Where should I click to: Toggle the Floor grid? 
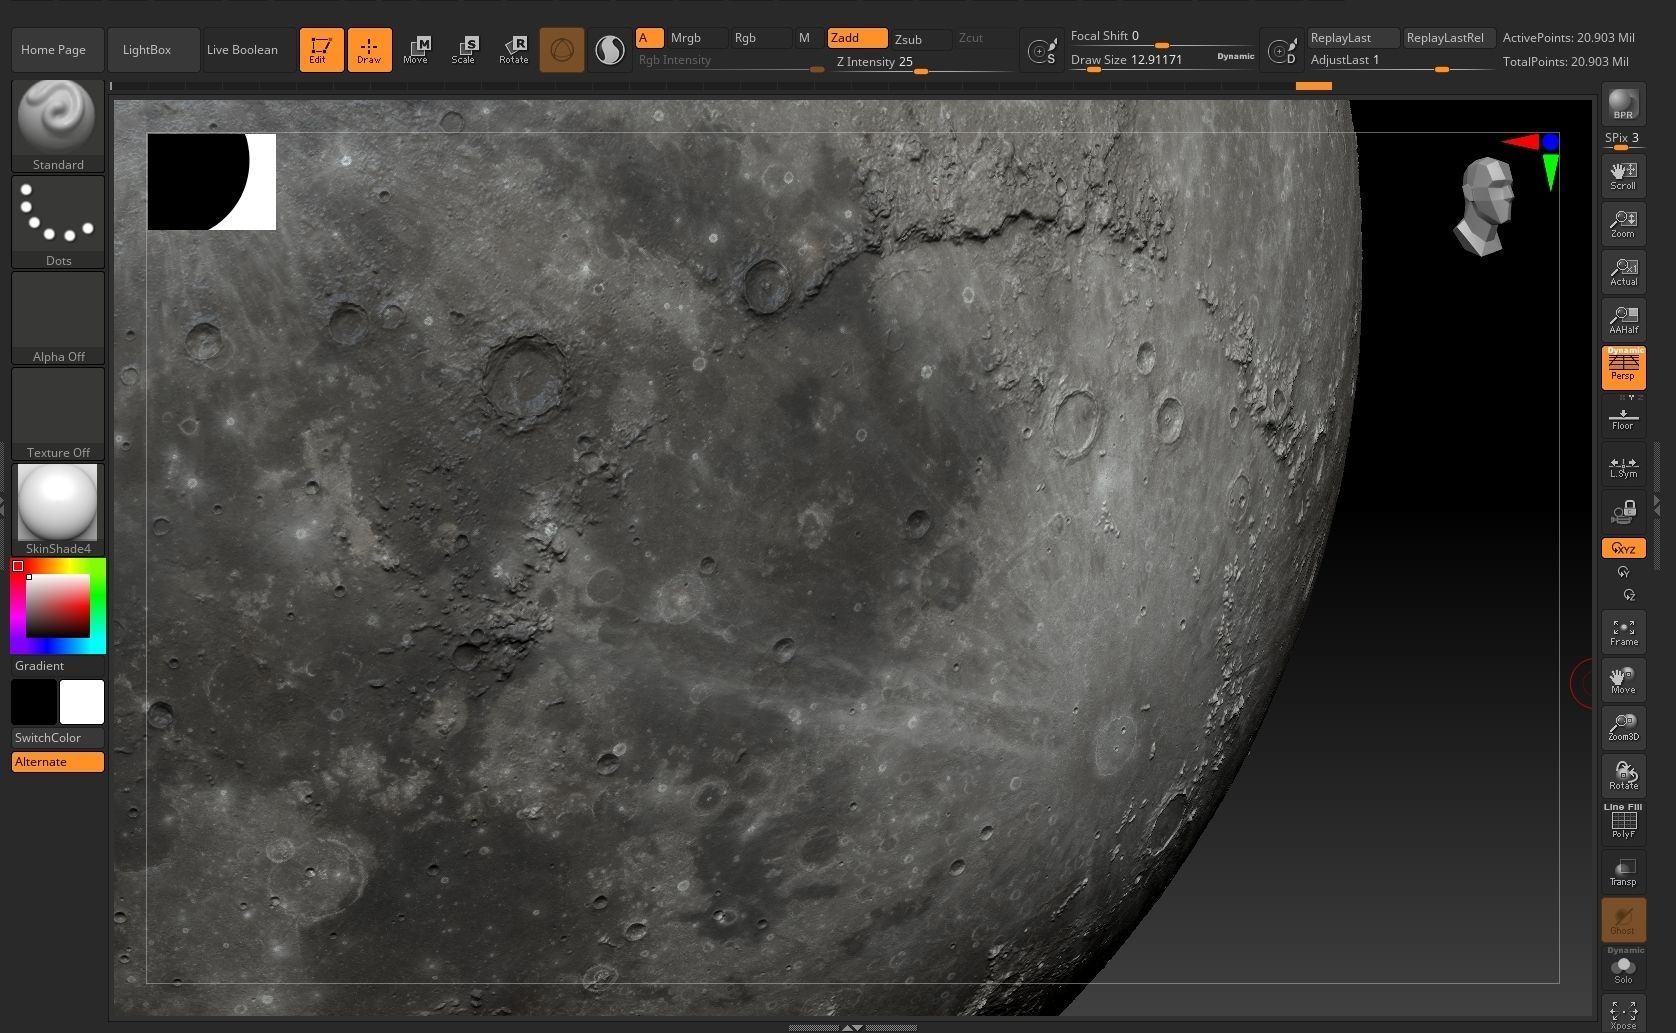tap(1623, 416)
